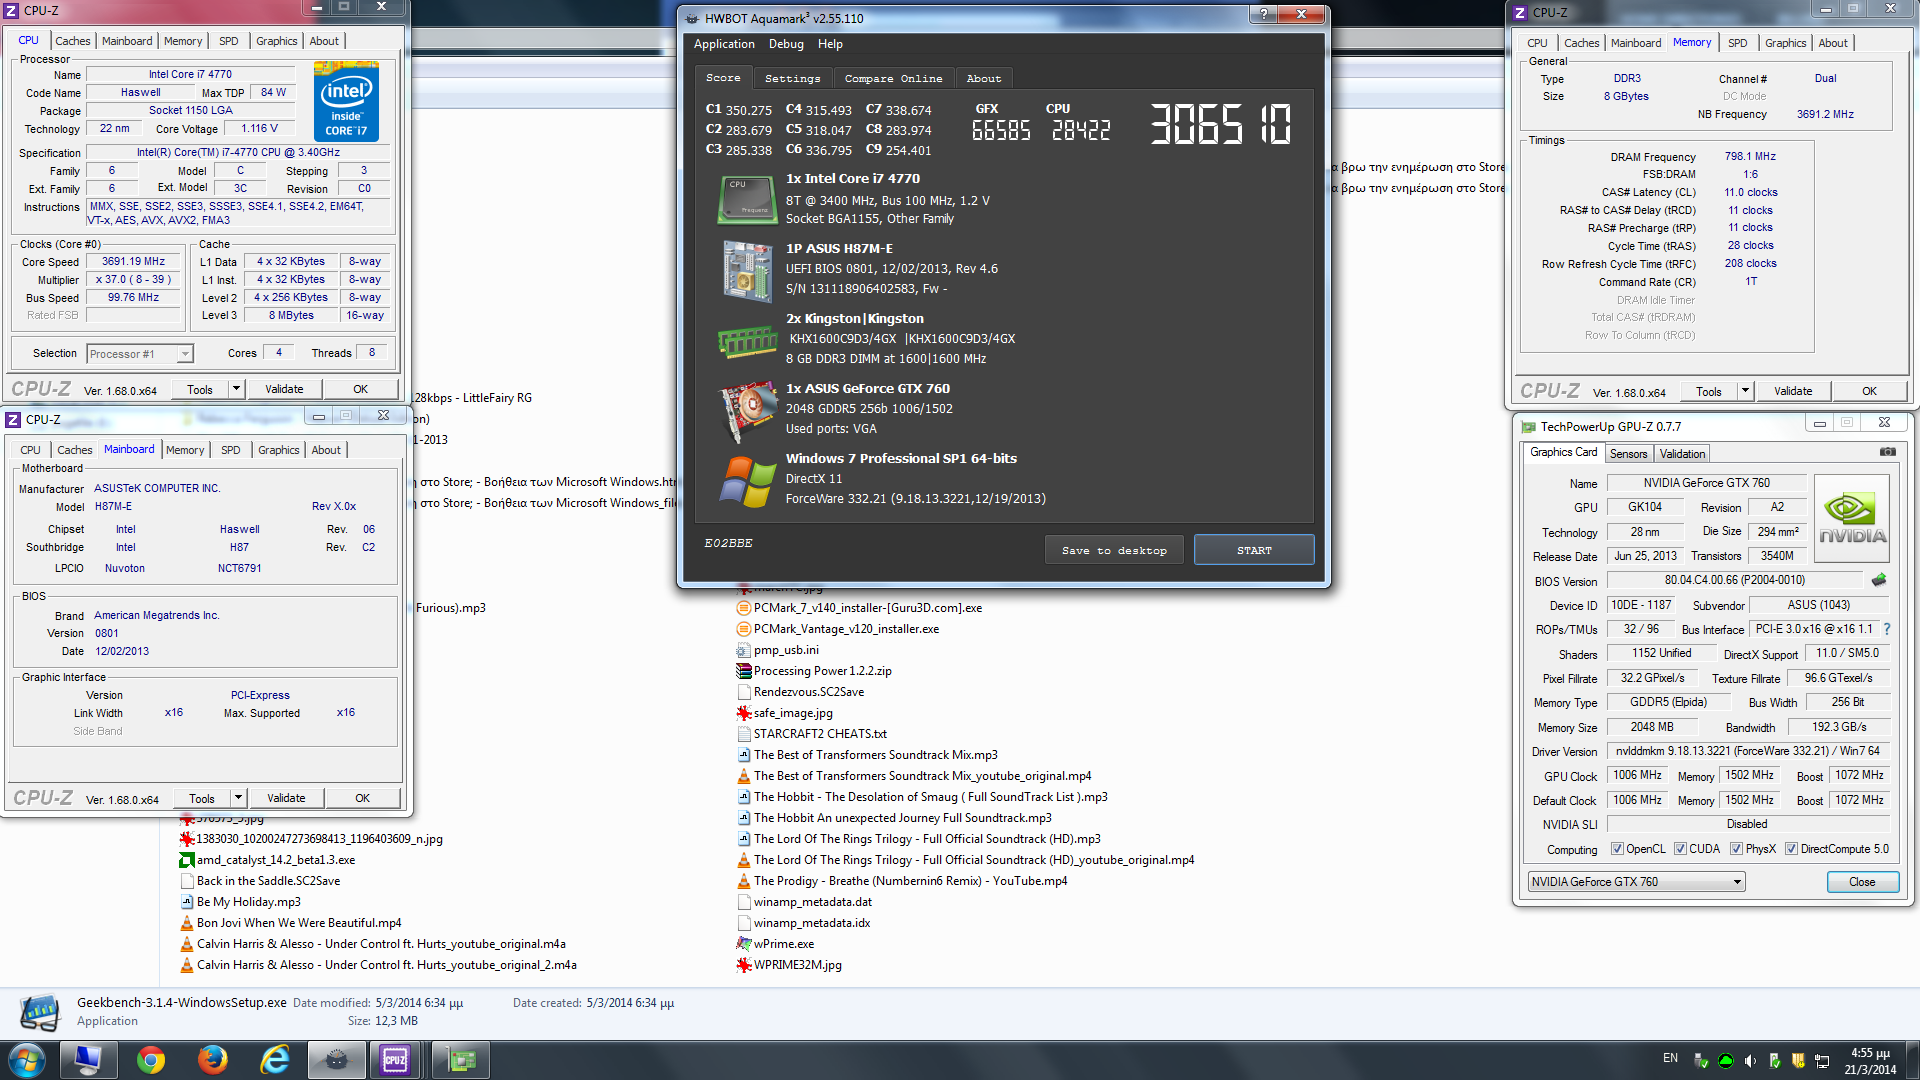Expand Tools arrow in CPU-Z Mainboard window
Screen dimensions: 1920x1080
239,798
